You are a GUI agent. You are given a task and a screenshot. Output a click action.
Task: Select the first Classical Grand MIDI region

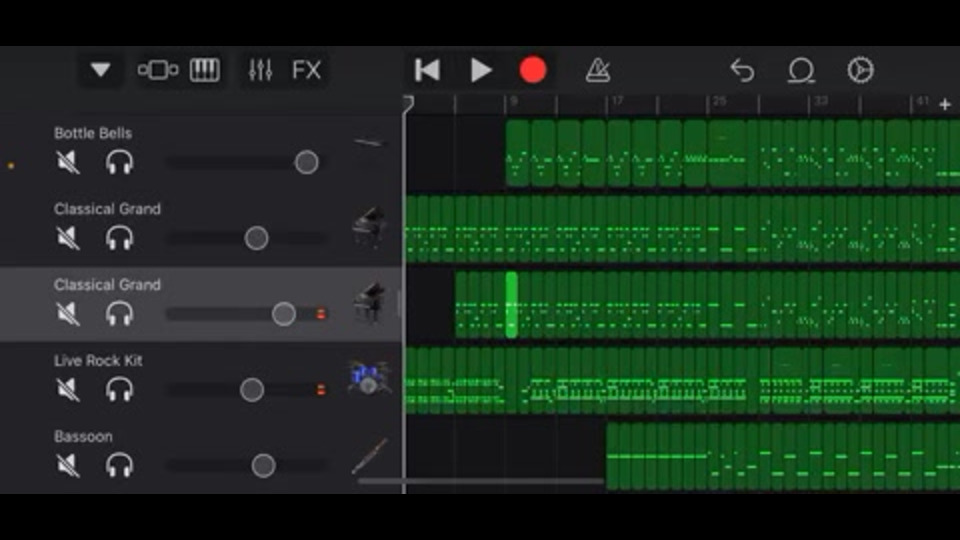tap(682, 228)
